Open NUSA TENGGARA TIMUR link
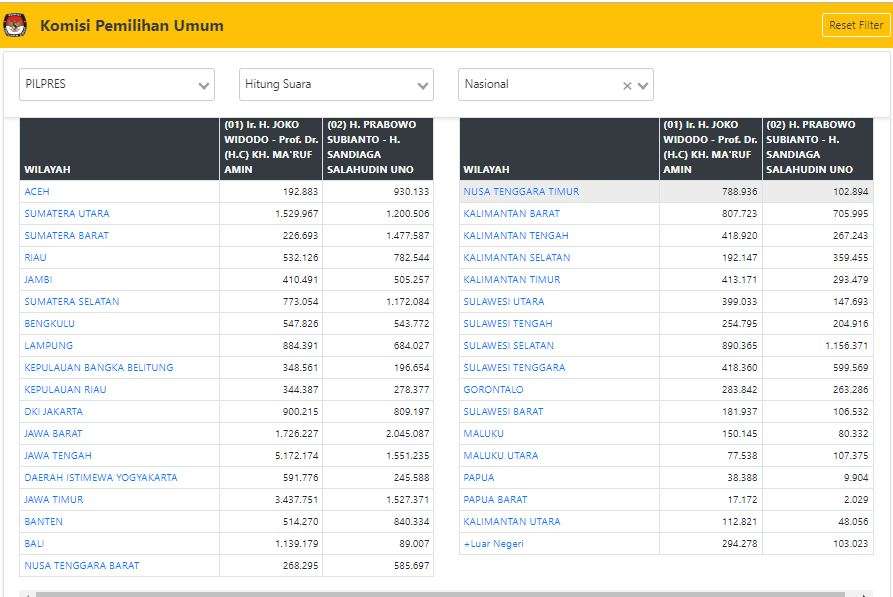The height and width of the screenshot is (597, 893). (x=521, y=191)
